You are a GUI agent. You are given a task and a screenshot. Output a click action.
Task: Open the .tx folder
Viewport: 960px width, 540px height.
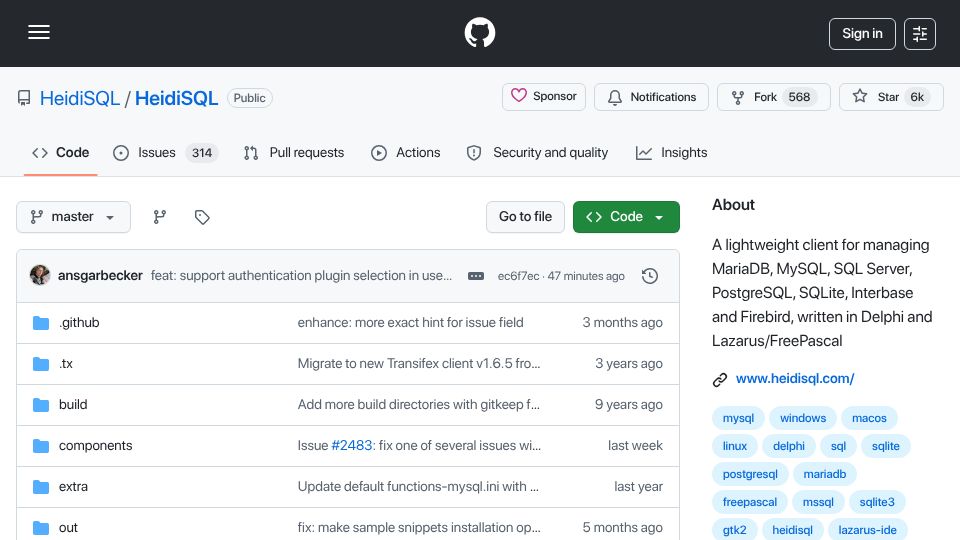(x=66, y=364)
